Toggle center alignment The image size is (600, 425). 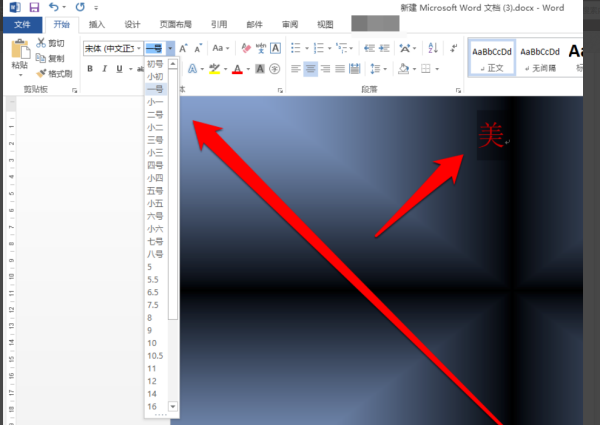(310, 69)
